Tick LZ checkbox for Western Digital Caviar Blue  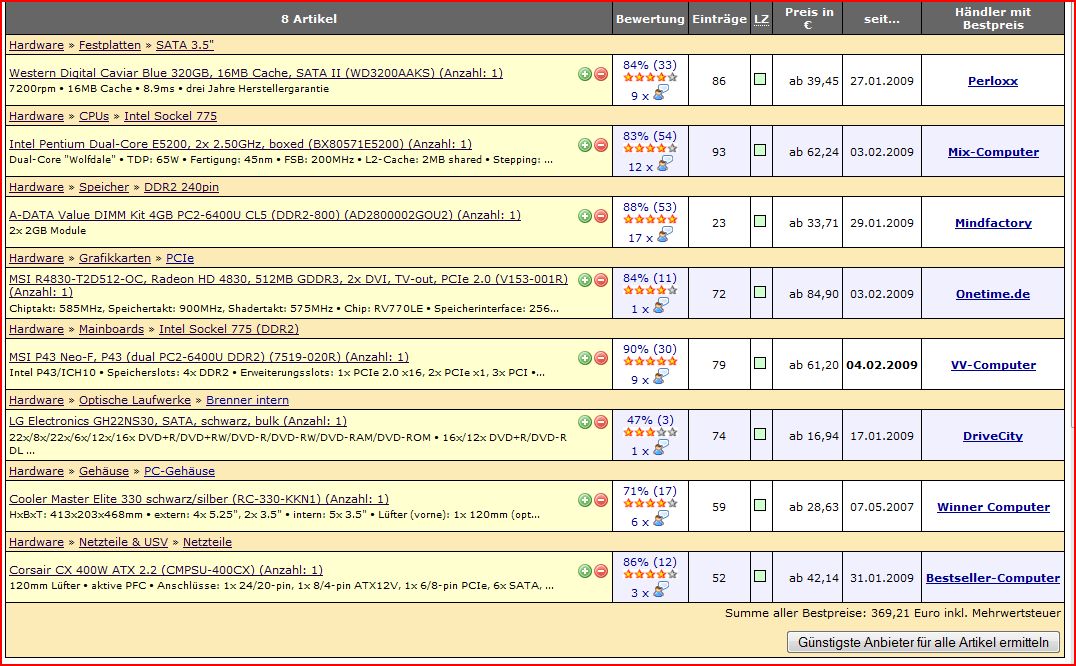(760, 79)
